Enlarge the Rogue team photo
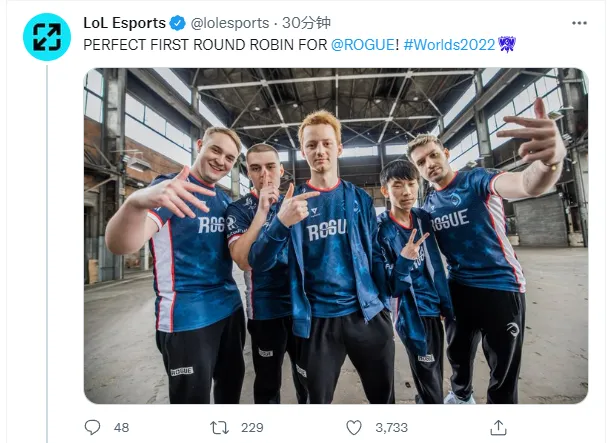607x443 pixels. click(336, 236)
